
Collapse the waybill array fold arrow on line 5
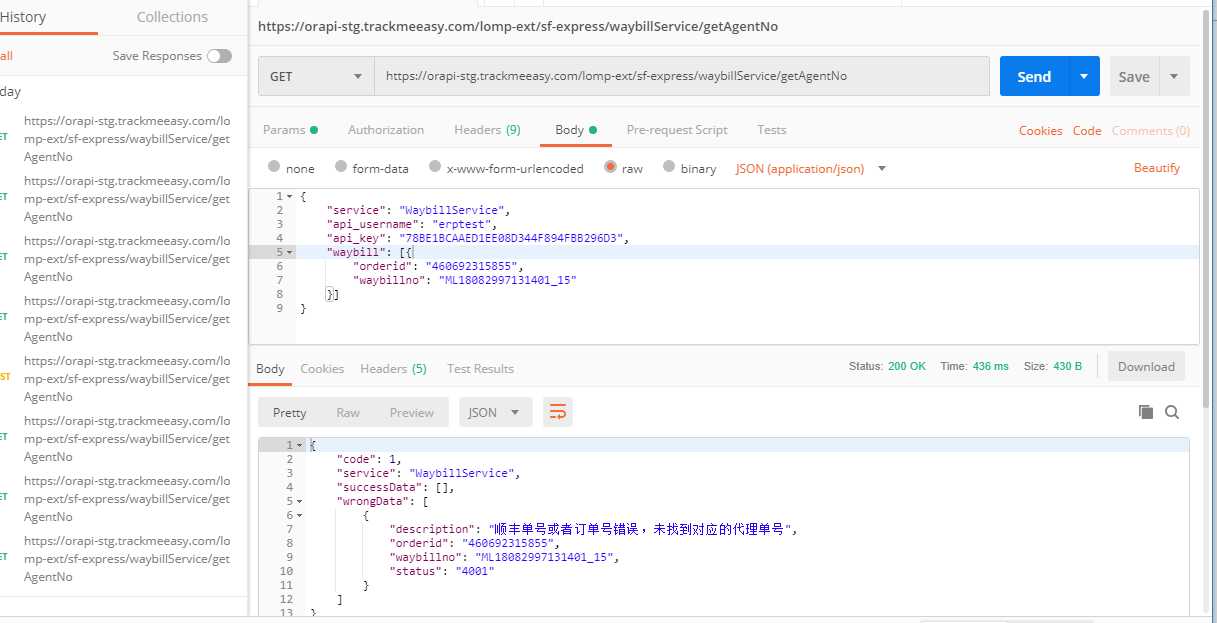(x=290, y=252)
